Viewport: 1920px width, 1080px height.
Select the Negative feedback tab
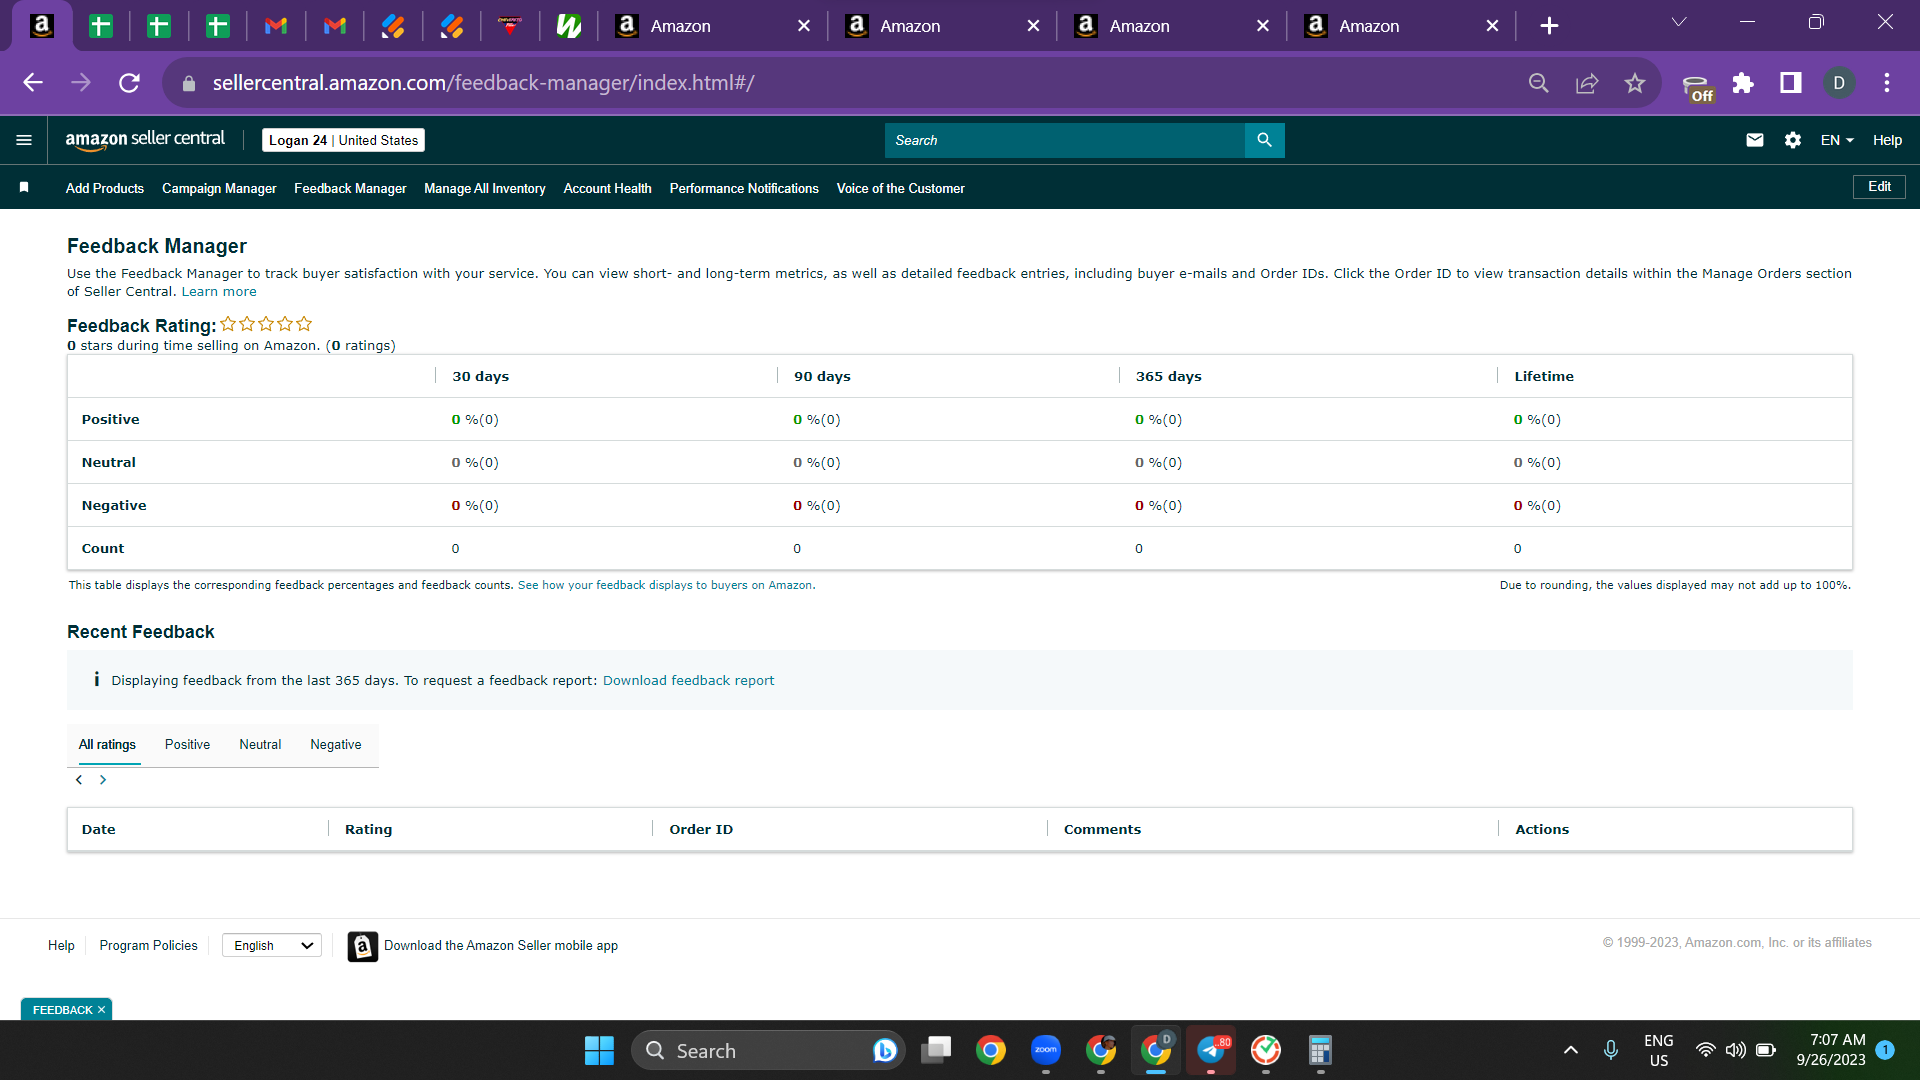[336, 745]
